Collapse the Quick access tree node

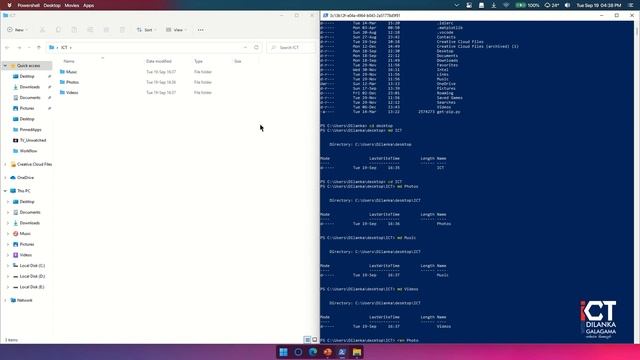point(5,66)
